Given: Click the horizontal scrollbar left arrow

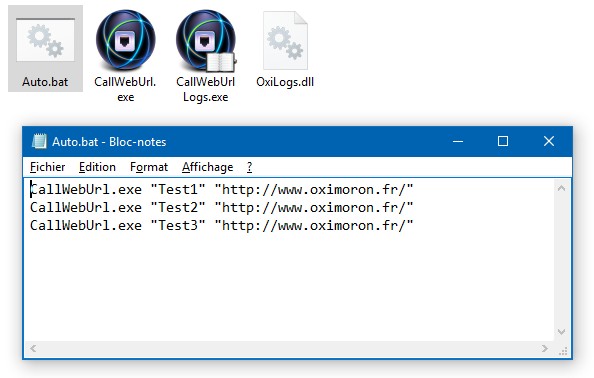Looking at the screenshot, I should pyautogui.click(x=33, y=348).
